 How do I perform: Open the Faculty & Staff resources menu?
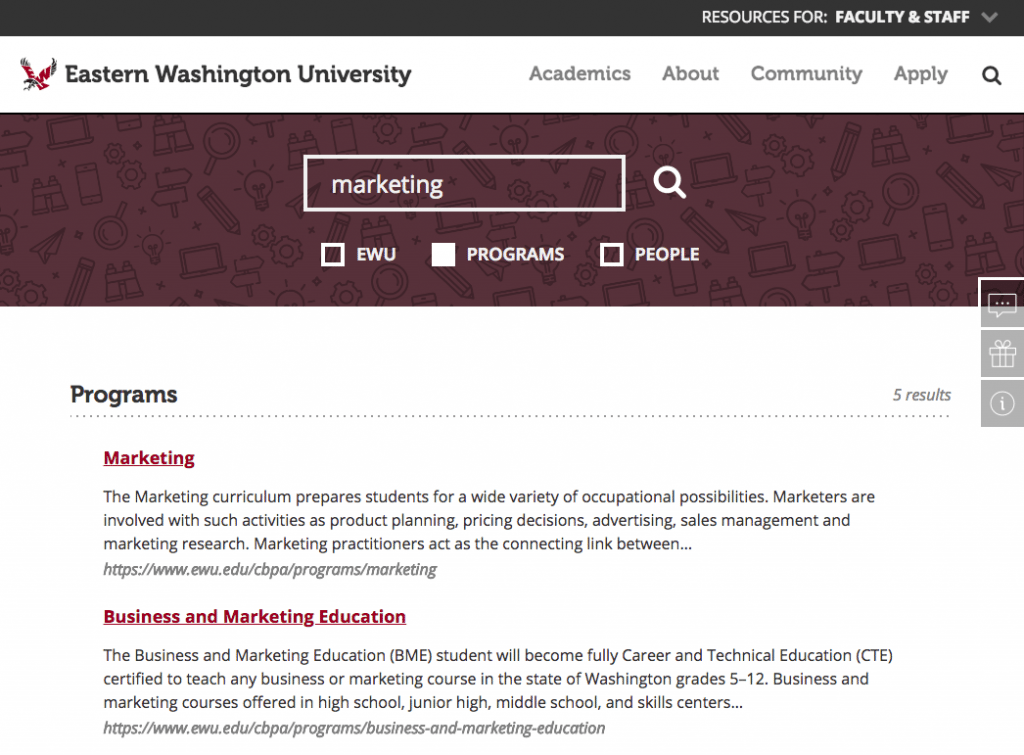tap(902, 17)
